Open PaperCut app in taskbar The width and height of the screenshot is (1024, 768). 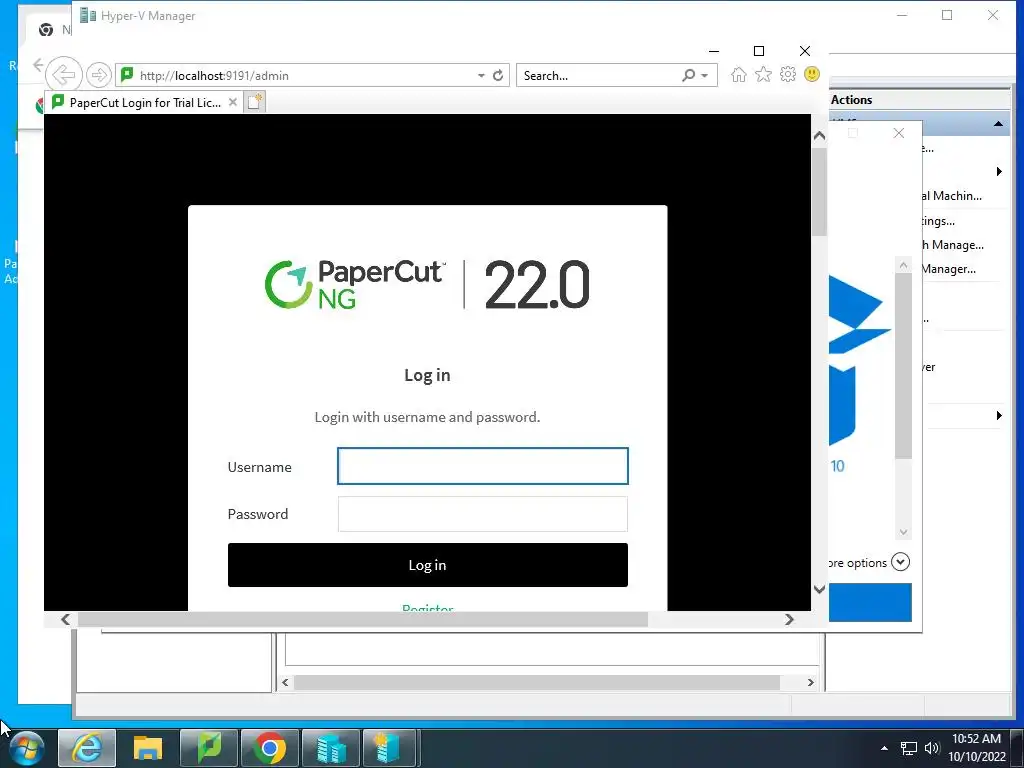pyautogui.click(x=208, y=748)
